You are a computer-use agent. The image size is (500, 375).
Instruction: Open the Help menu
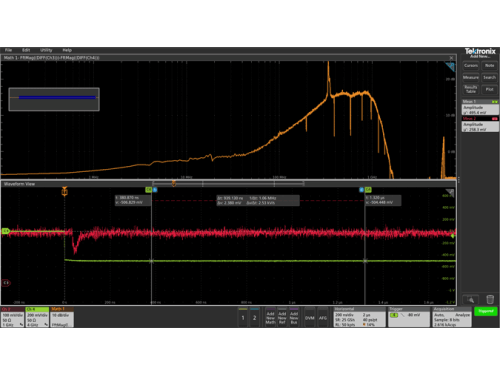67,50
